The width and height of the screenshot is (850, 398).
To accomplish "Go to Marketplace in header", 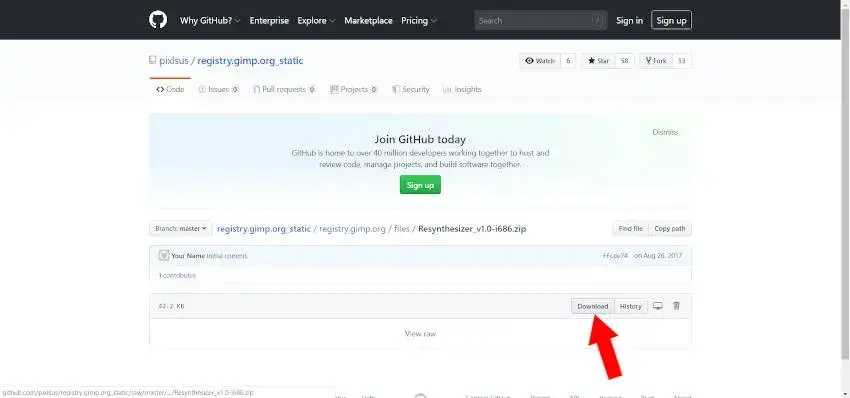I will point(368,21).
